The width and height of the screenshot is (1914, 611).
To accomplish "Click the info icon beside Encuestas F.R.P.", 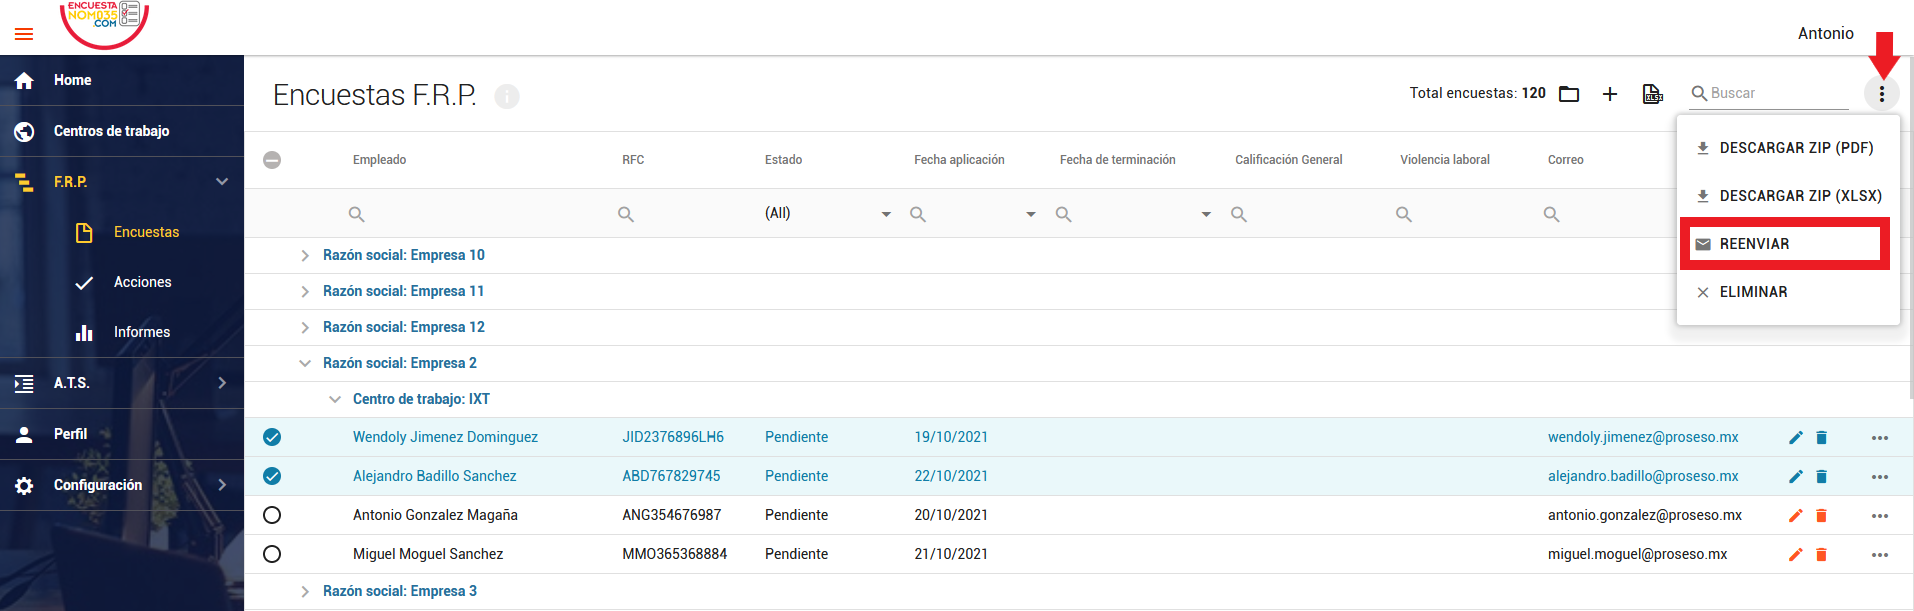I will click(x=507, y=96).
